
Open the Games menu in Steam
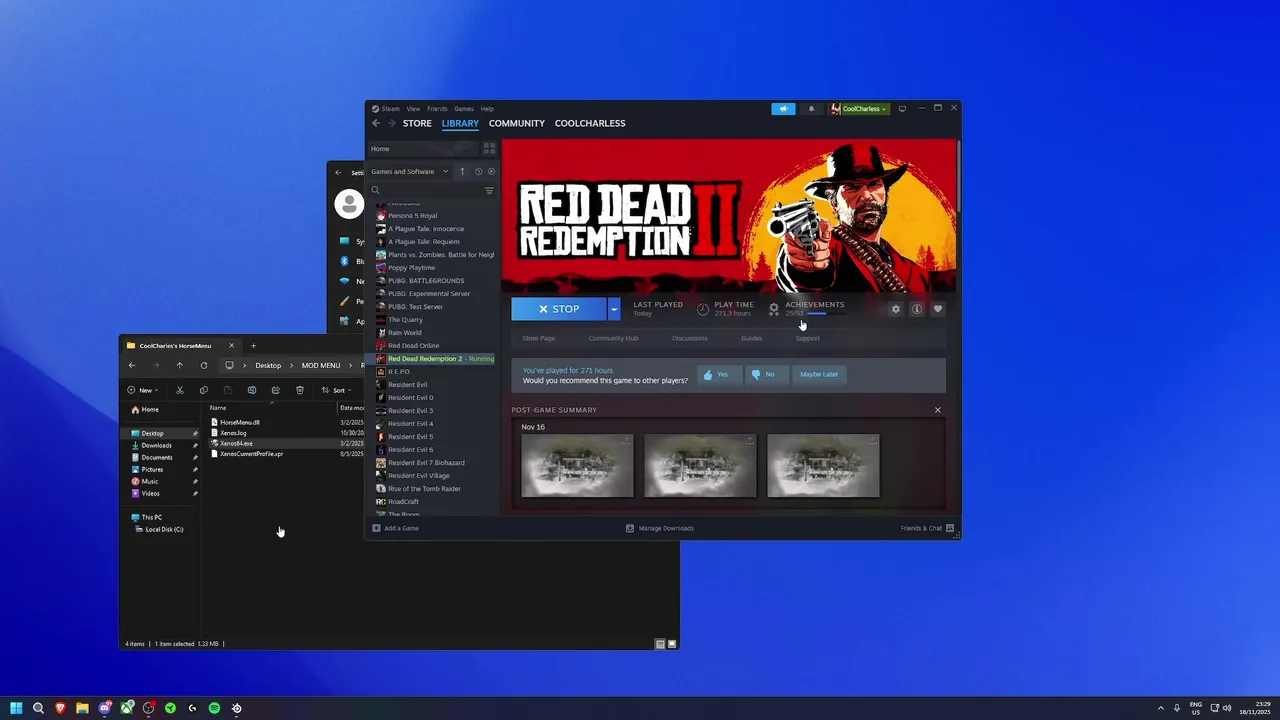click(x=464, y=108)
